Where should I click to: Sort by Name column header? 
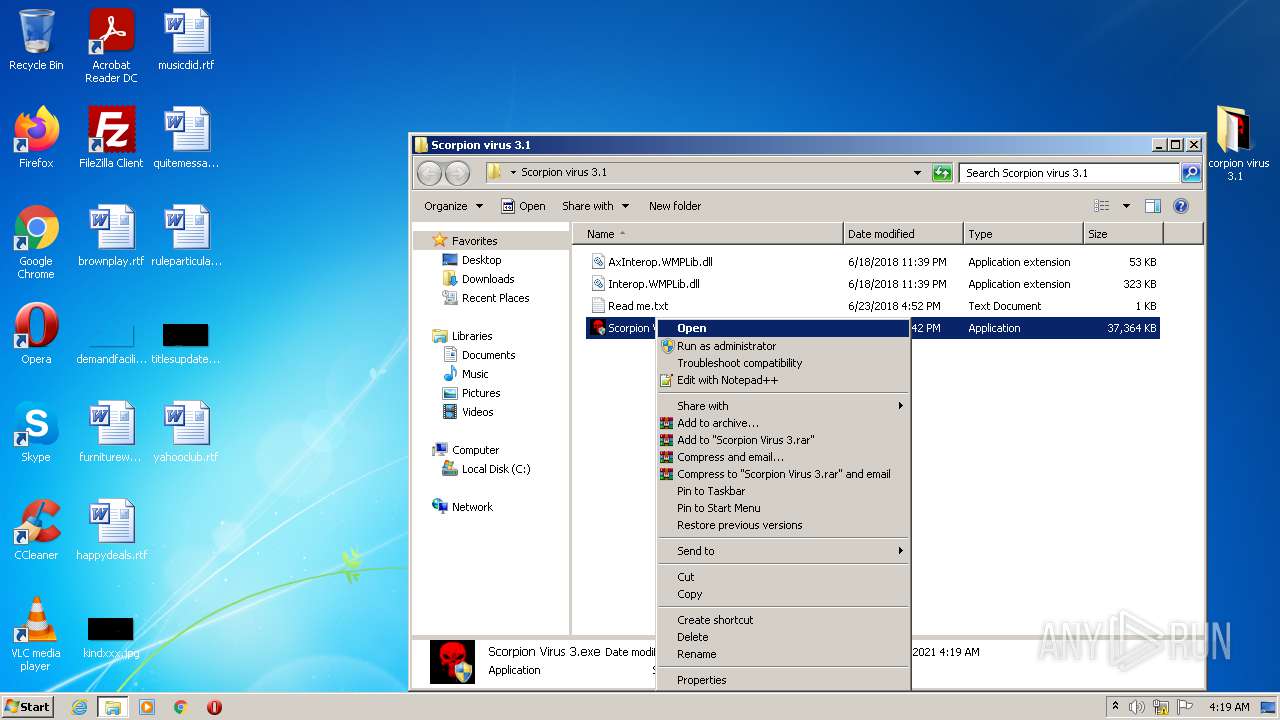pyautogui.click(x=708, y=234)
